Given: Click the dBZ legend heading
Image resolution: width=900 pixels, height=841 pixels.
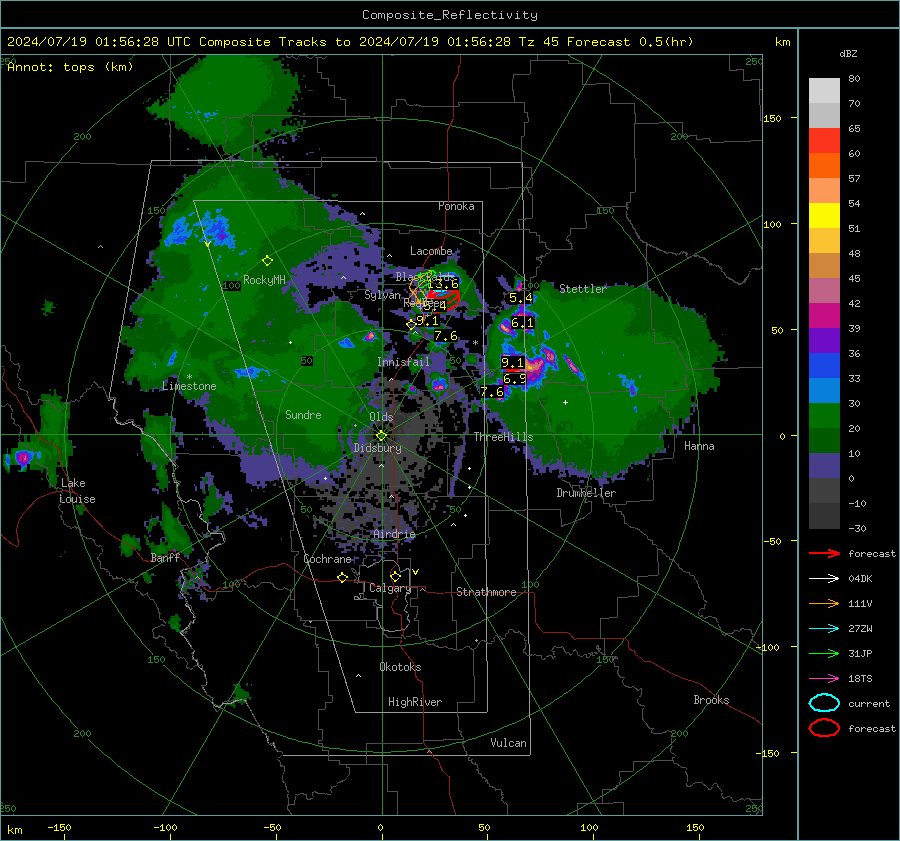Looking at the screenshot, I should pos(848,53).
